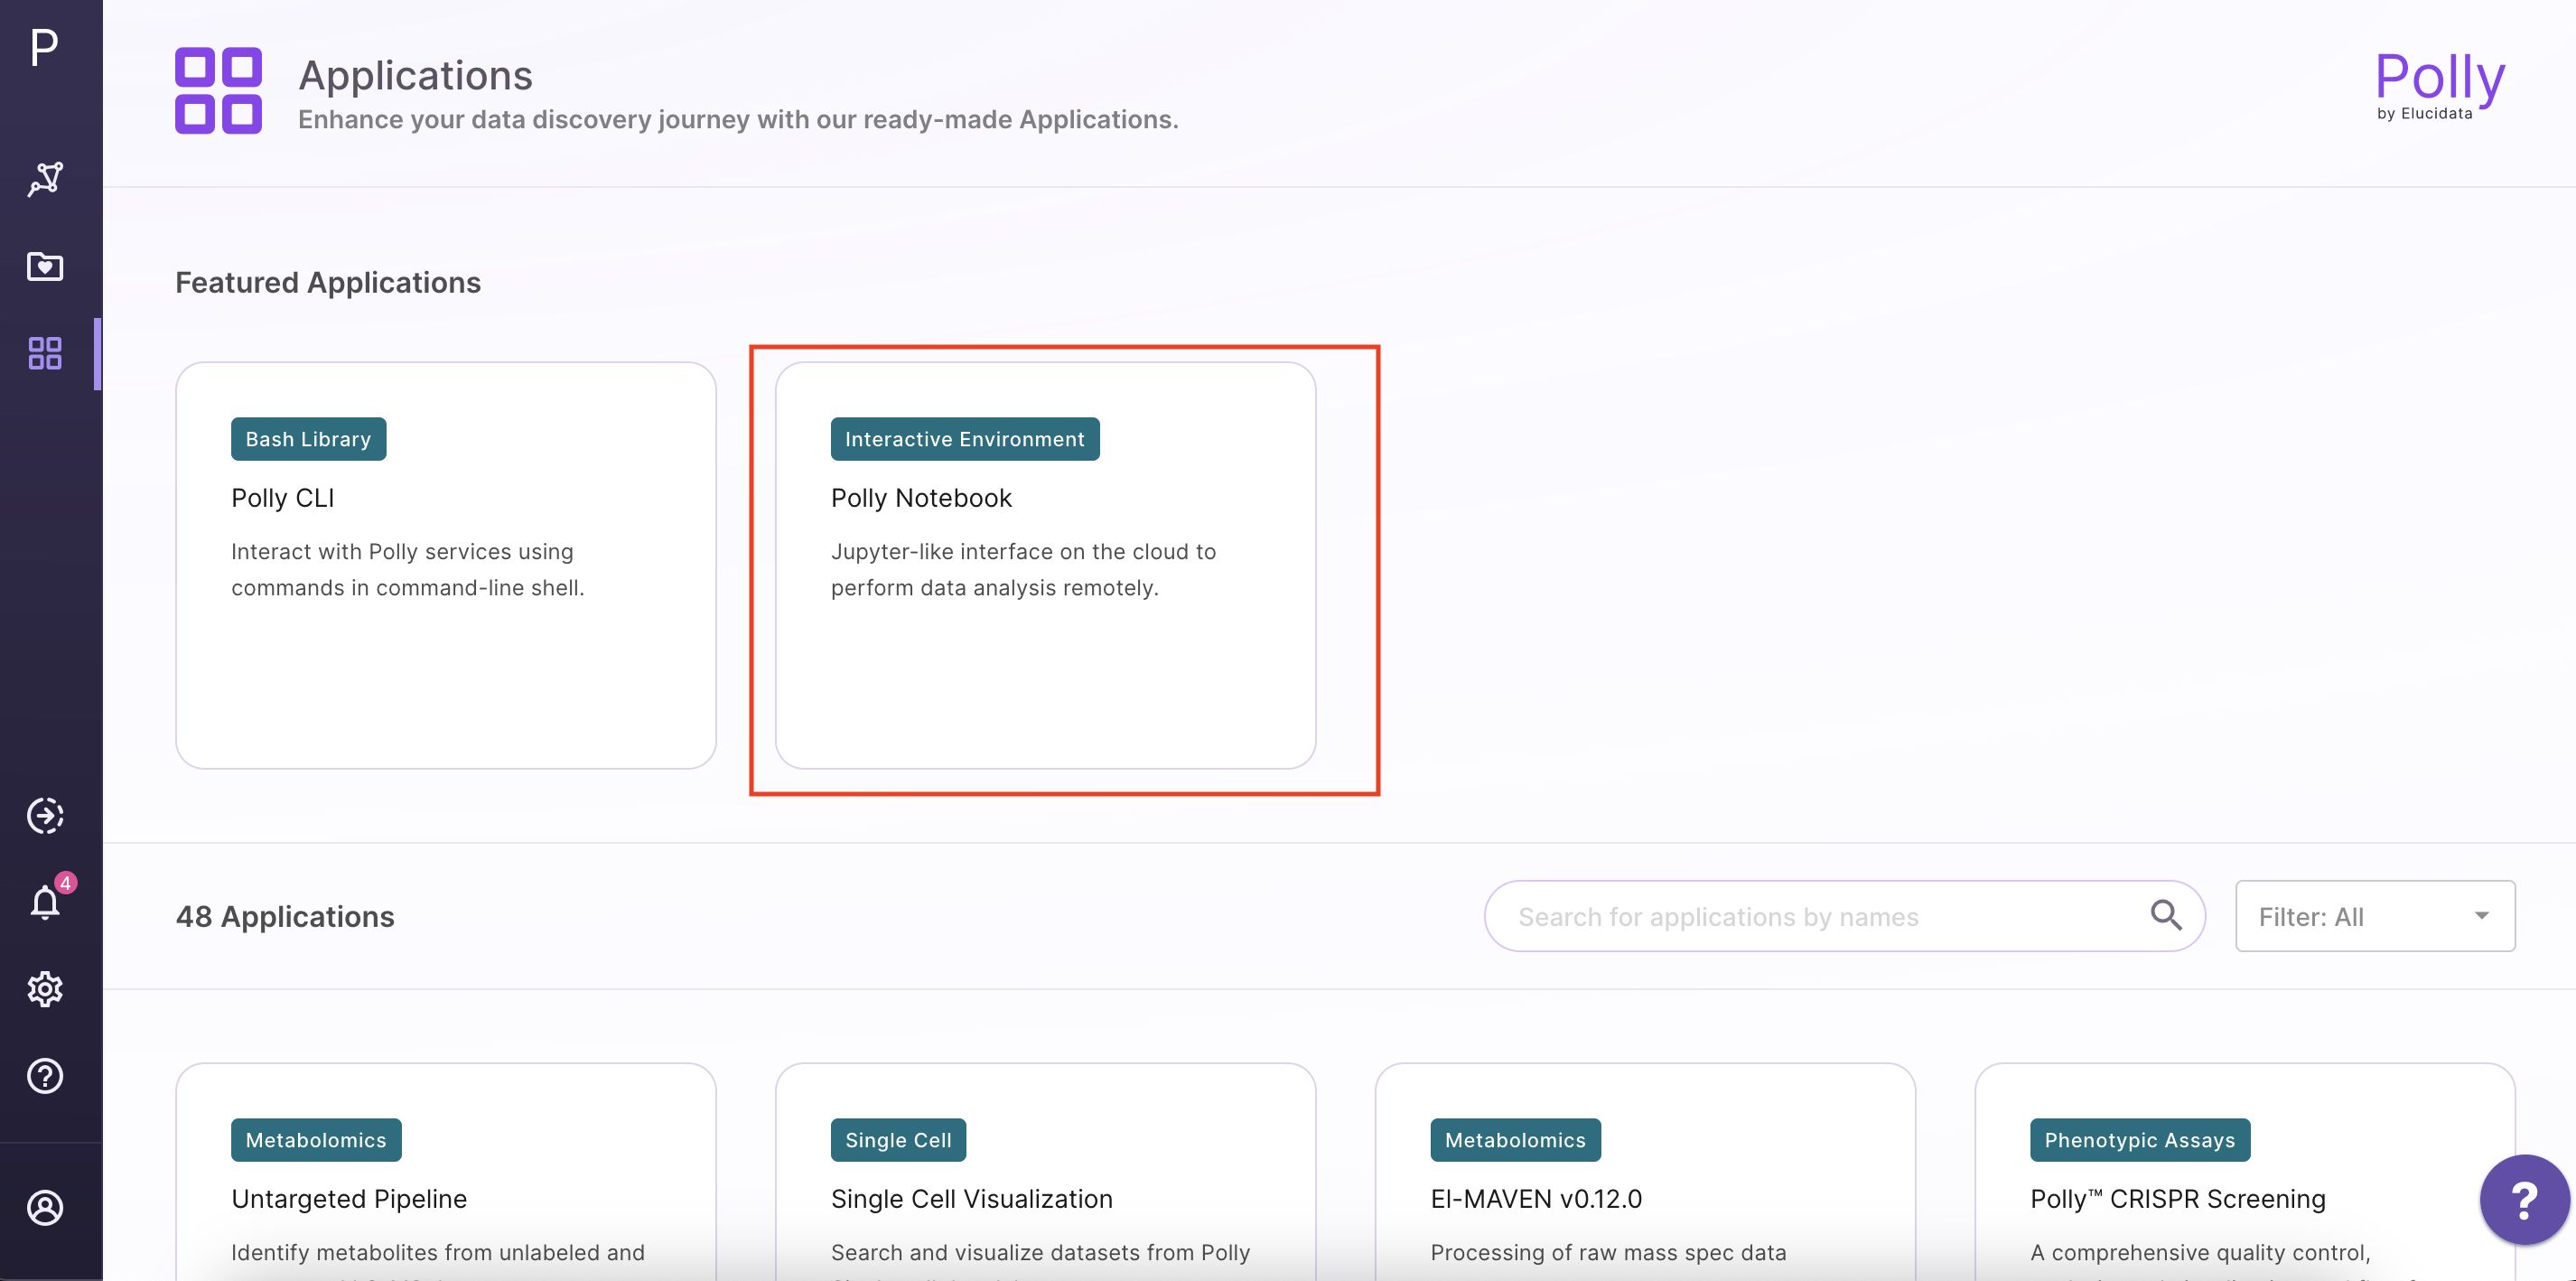Click Metabolomics tag on El-MAVEN card
Viewport: 2576px width, 1281px height.
click(1515, 1140)
